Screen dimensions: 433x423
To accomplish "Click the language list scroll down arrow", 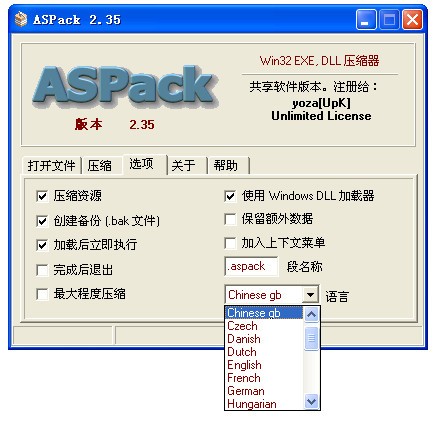I will (312, 401).
